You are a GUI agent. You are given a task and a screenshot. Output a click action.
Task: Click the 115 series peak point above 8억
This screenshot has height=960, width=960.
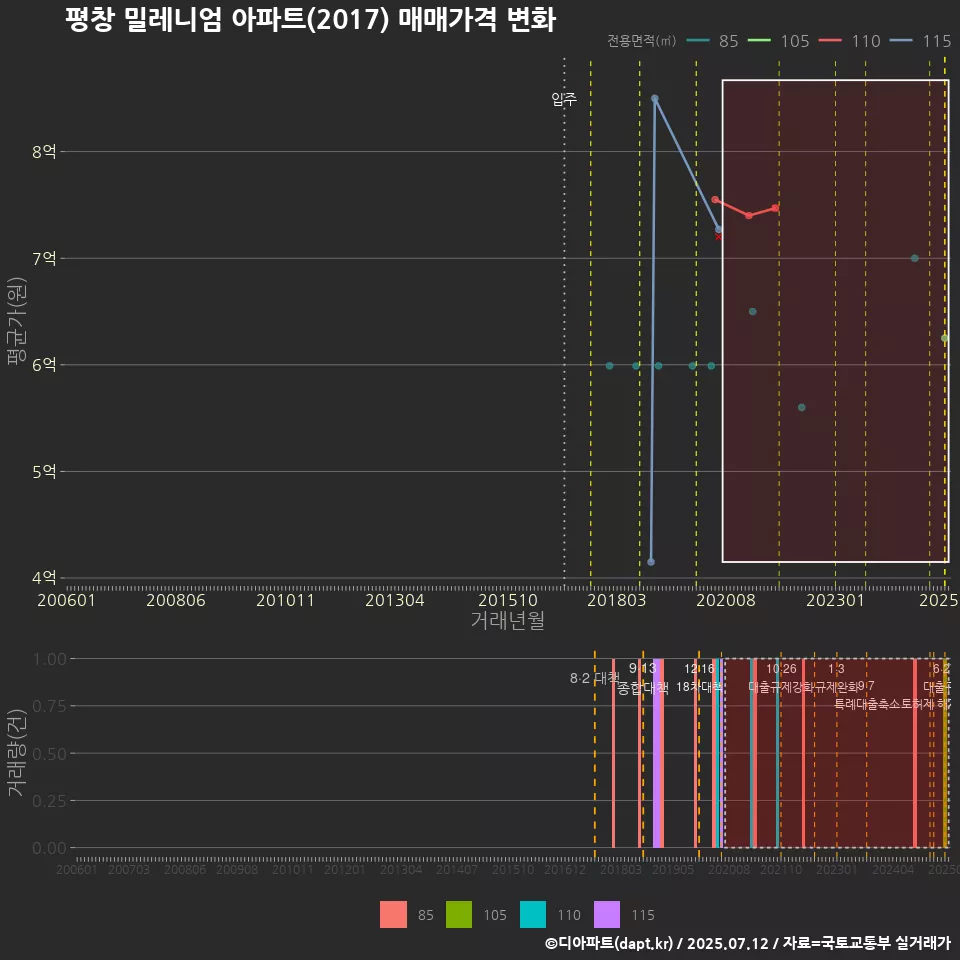click(x=654, y=99)
